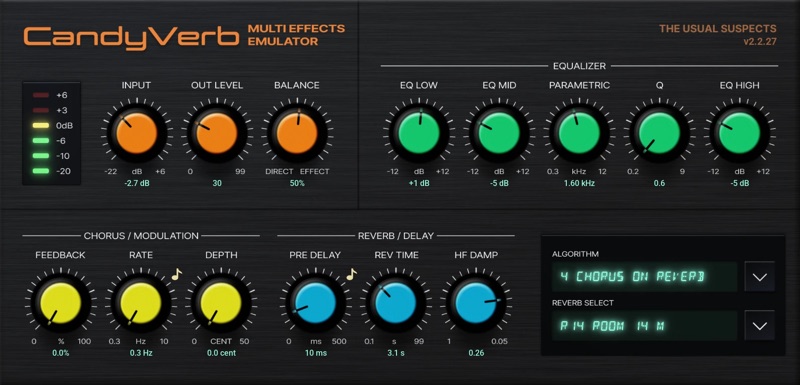The width and height of the screenshot is (800, 385).
Task: Click the FEEDBACK yellow knob
Action: (x=61, y=303)
